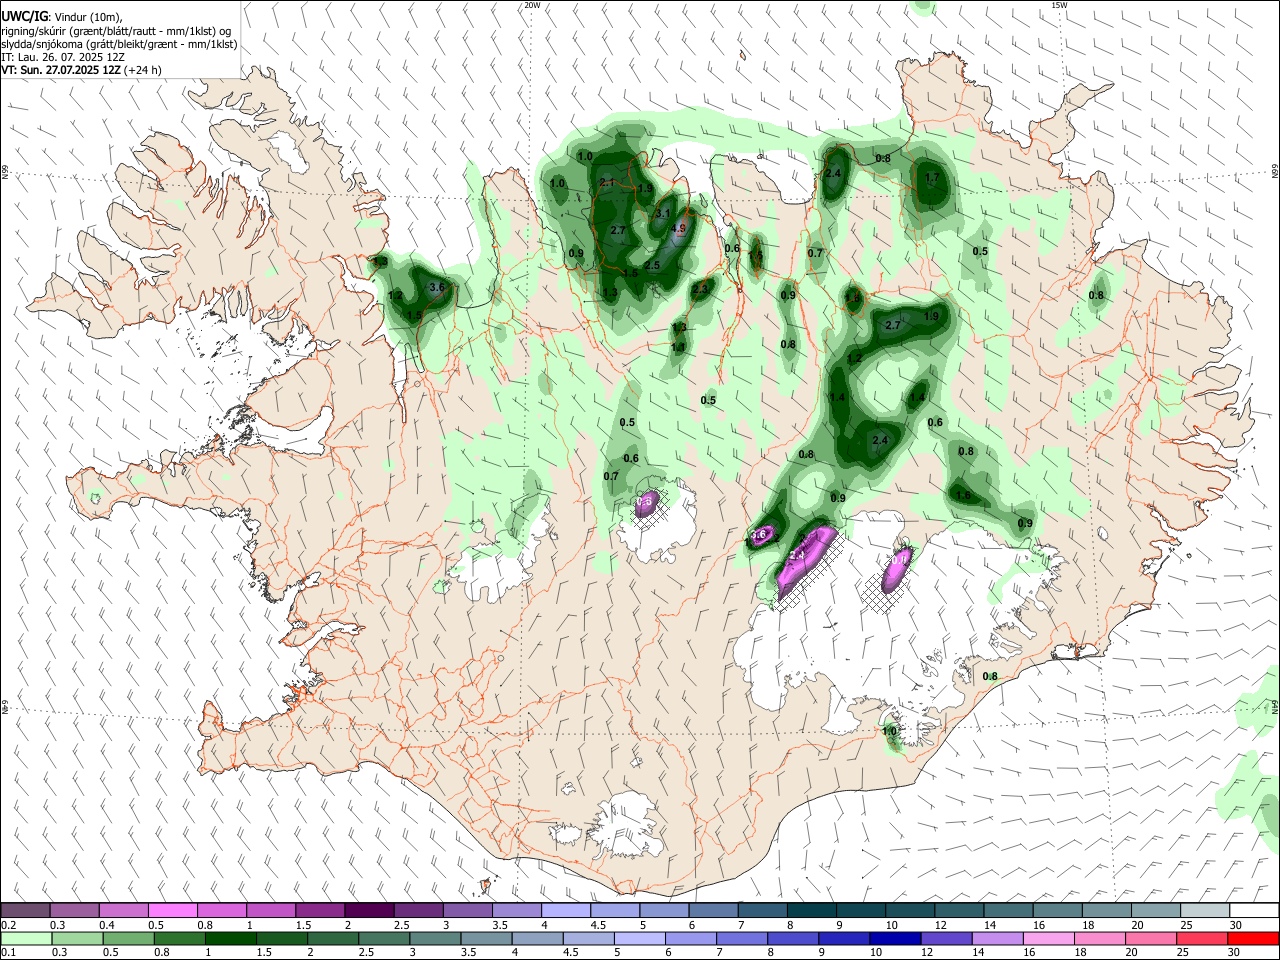1280x960 pixels.
Task: Click the 1.7 rainfall value in the northeast
Action: 932,177
